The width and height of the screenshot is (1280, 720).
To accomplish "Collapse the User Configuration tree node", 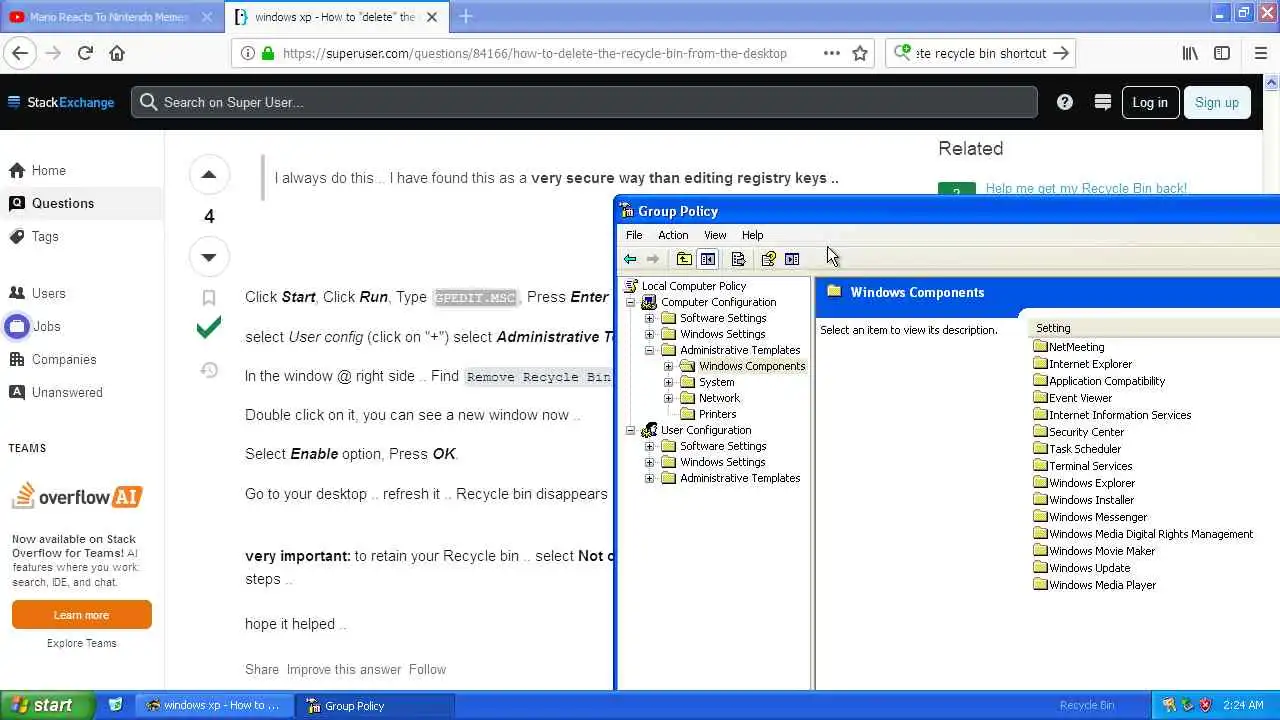I will pyautogui.click(x=631, y=430).
